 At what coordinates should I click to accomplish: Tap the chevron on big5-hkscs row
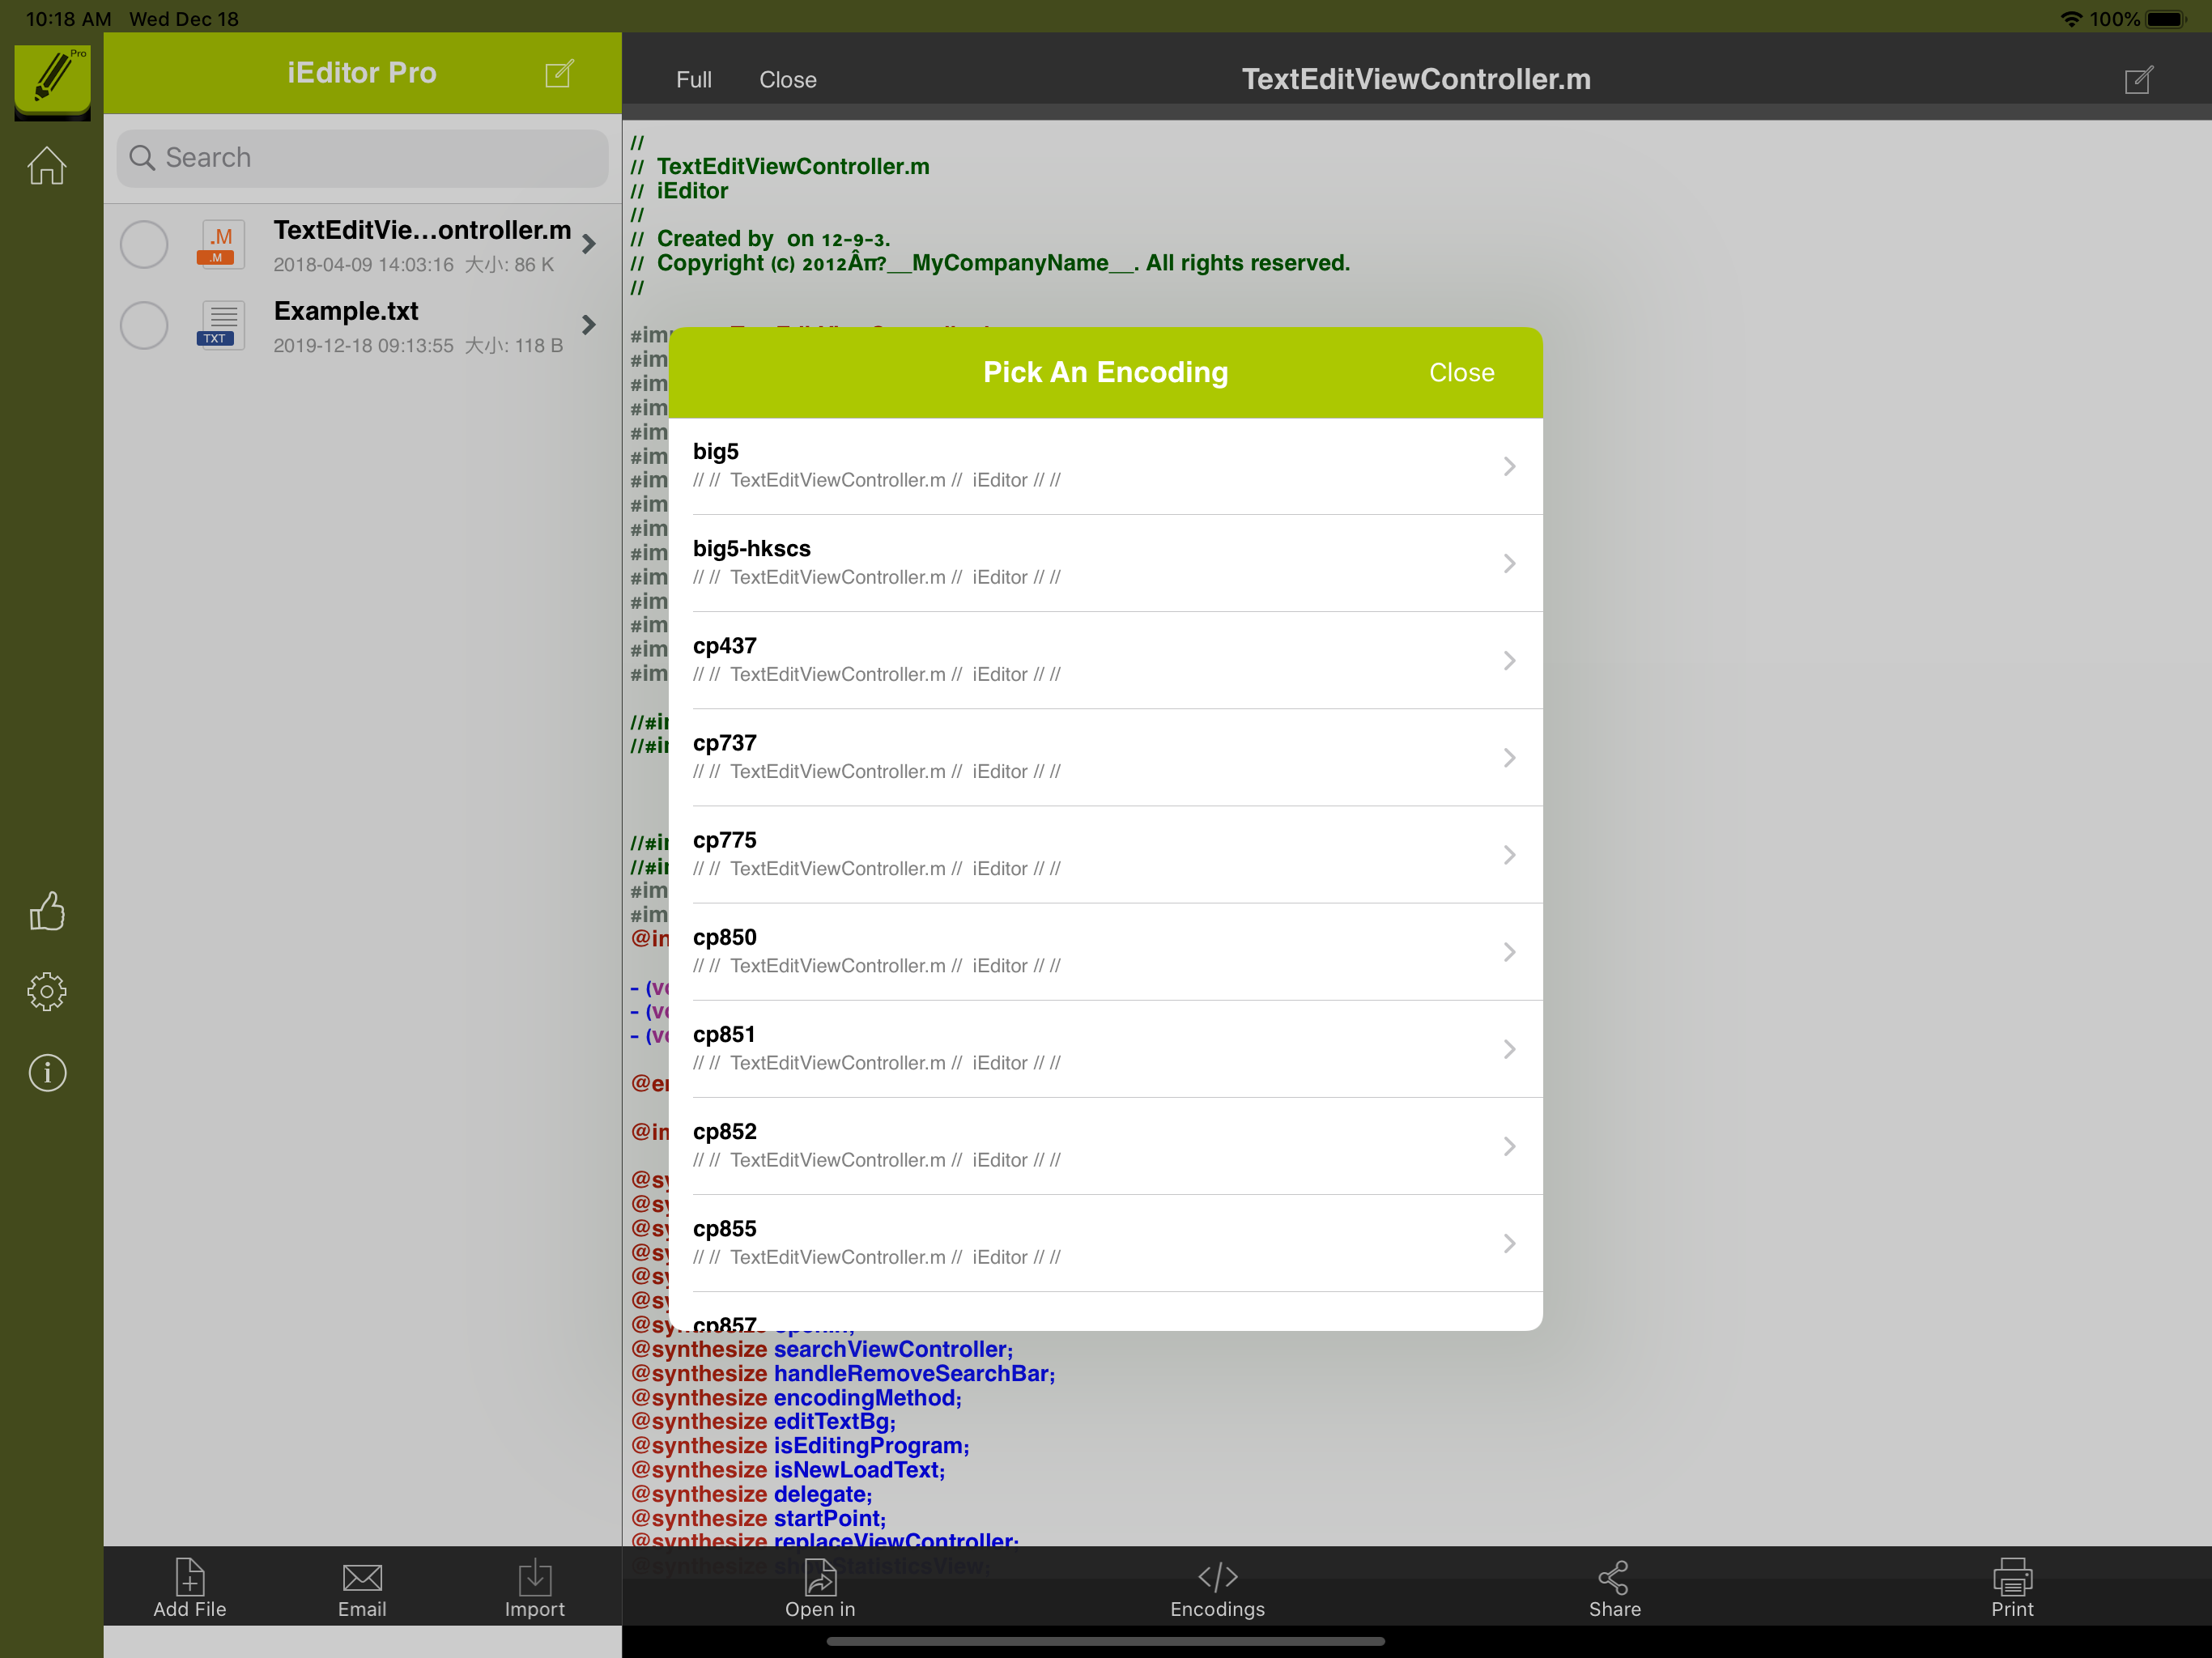[1509, 563]
